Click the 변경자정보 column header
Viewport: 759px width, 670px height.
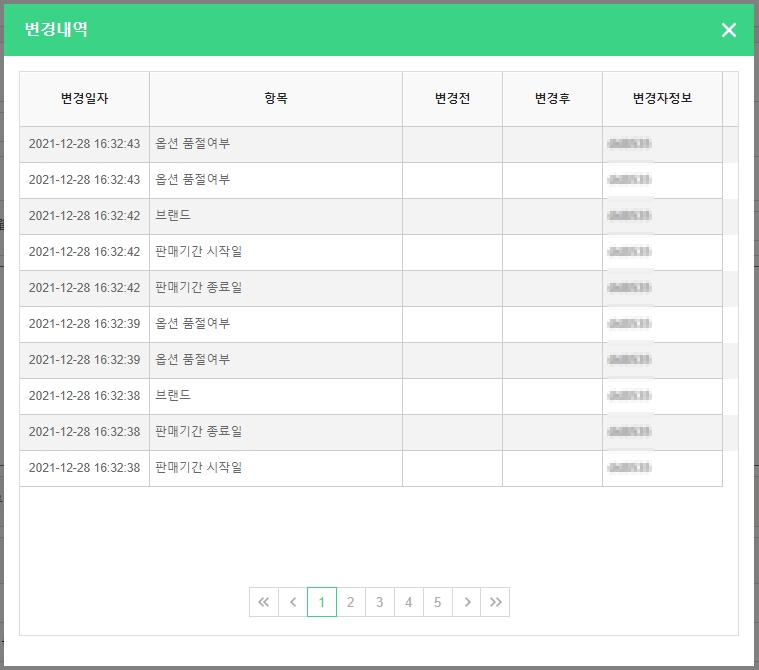click(662, 99)
